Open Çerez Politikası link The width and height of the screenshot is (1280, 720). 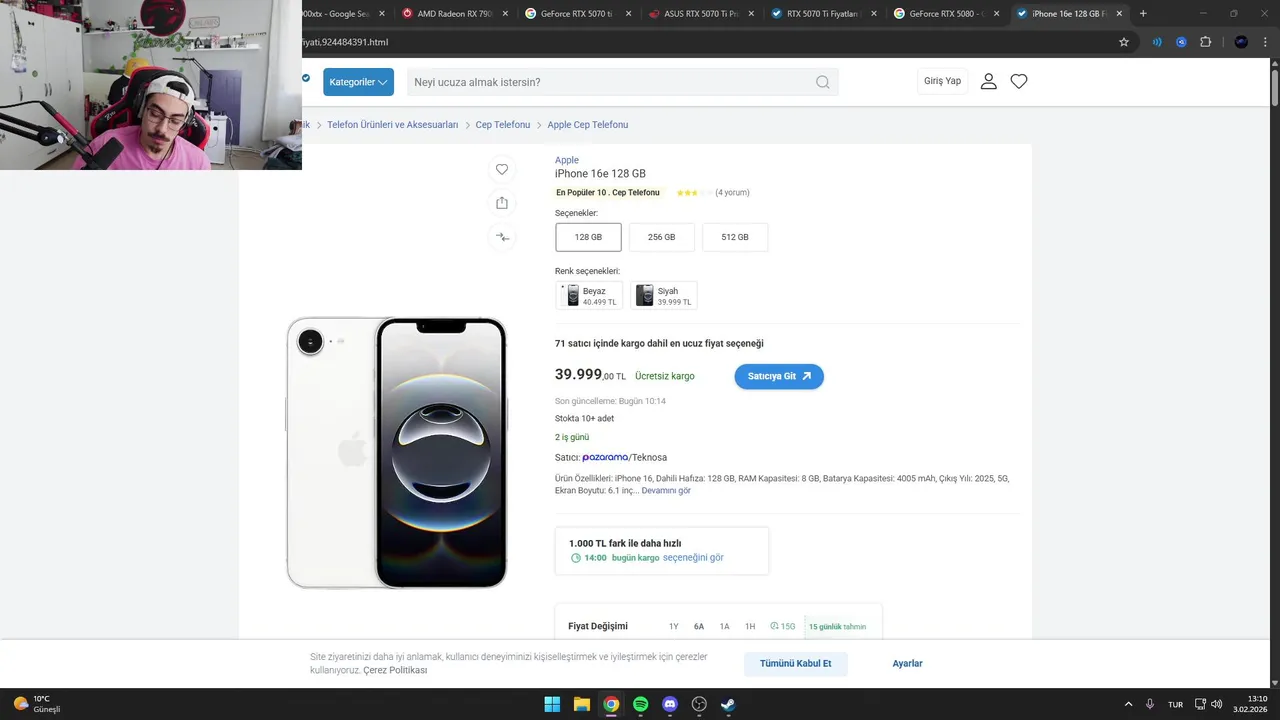click(x=395, y=670)
